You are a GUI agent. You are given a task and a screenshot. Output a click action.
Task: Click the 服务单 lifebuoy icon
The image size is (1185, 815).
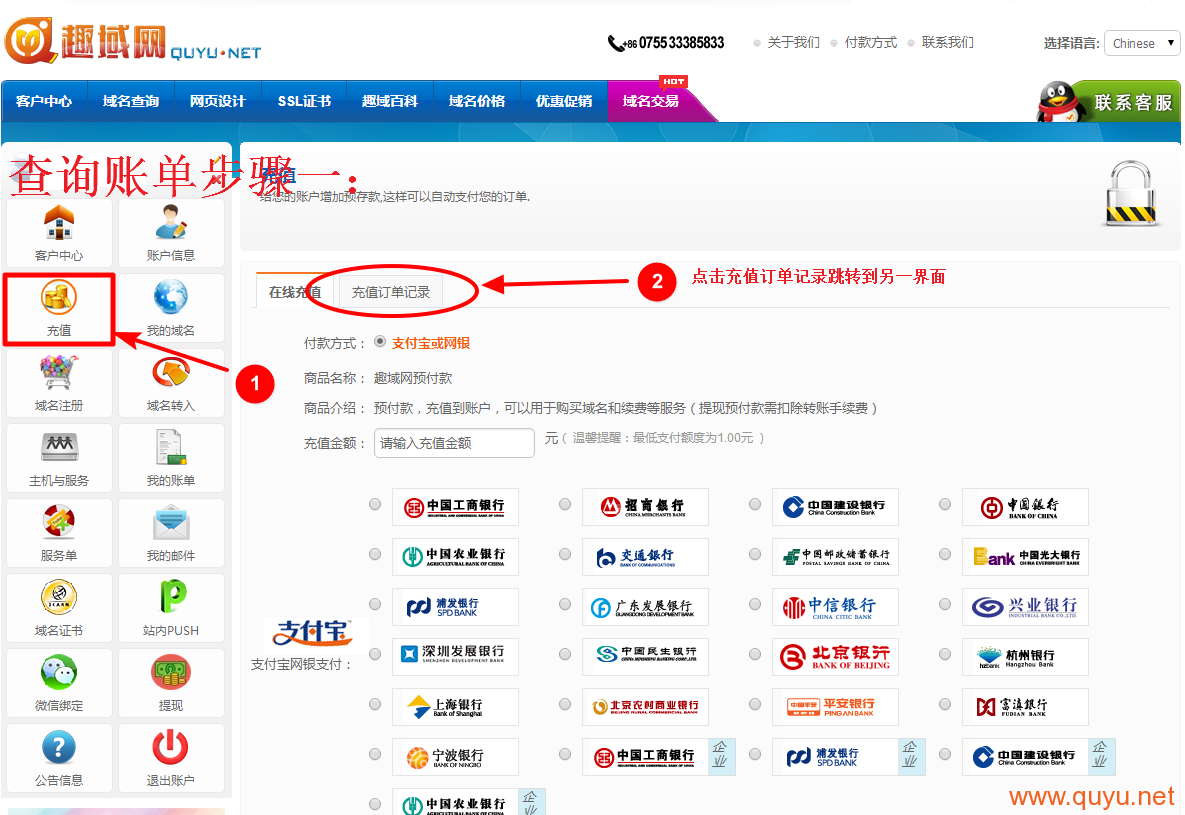coord(59,522)
